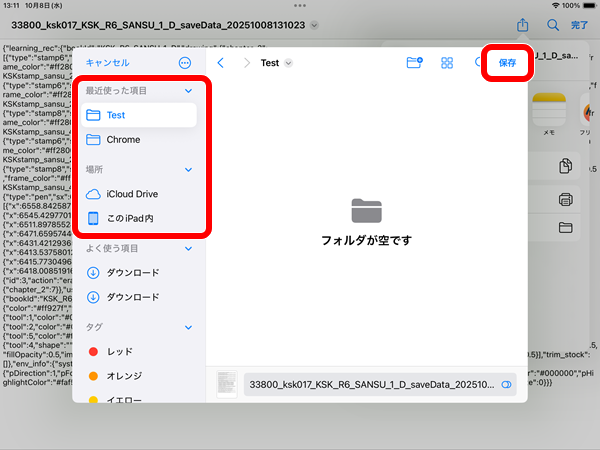Open the more options ellipsis menu
Screen dimensions: 600x450
185,63
